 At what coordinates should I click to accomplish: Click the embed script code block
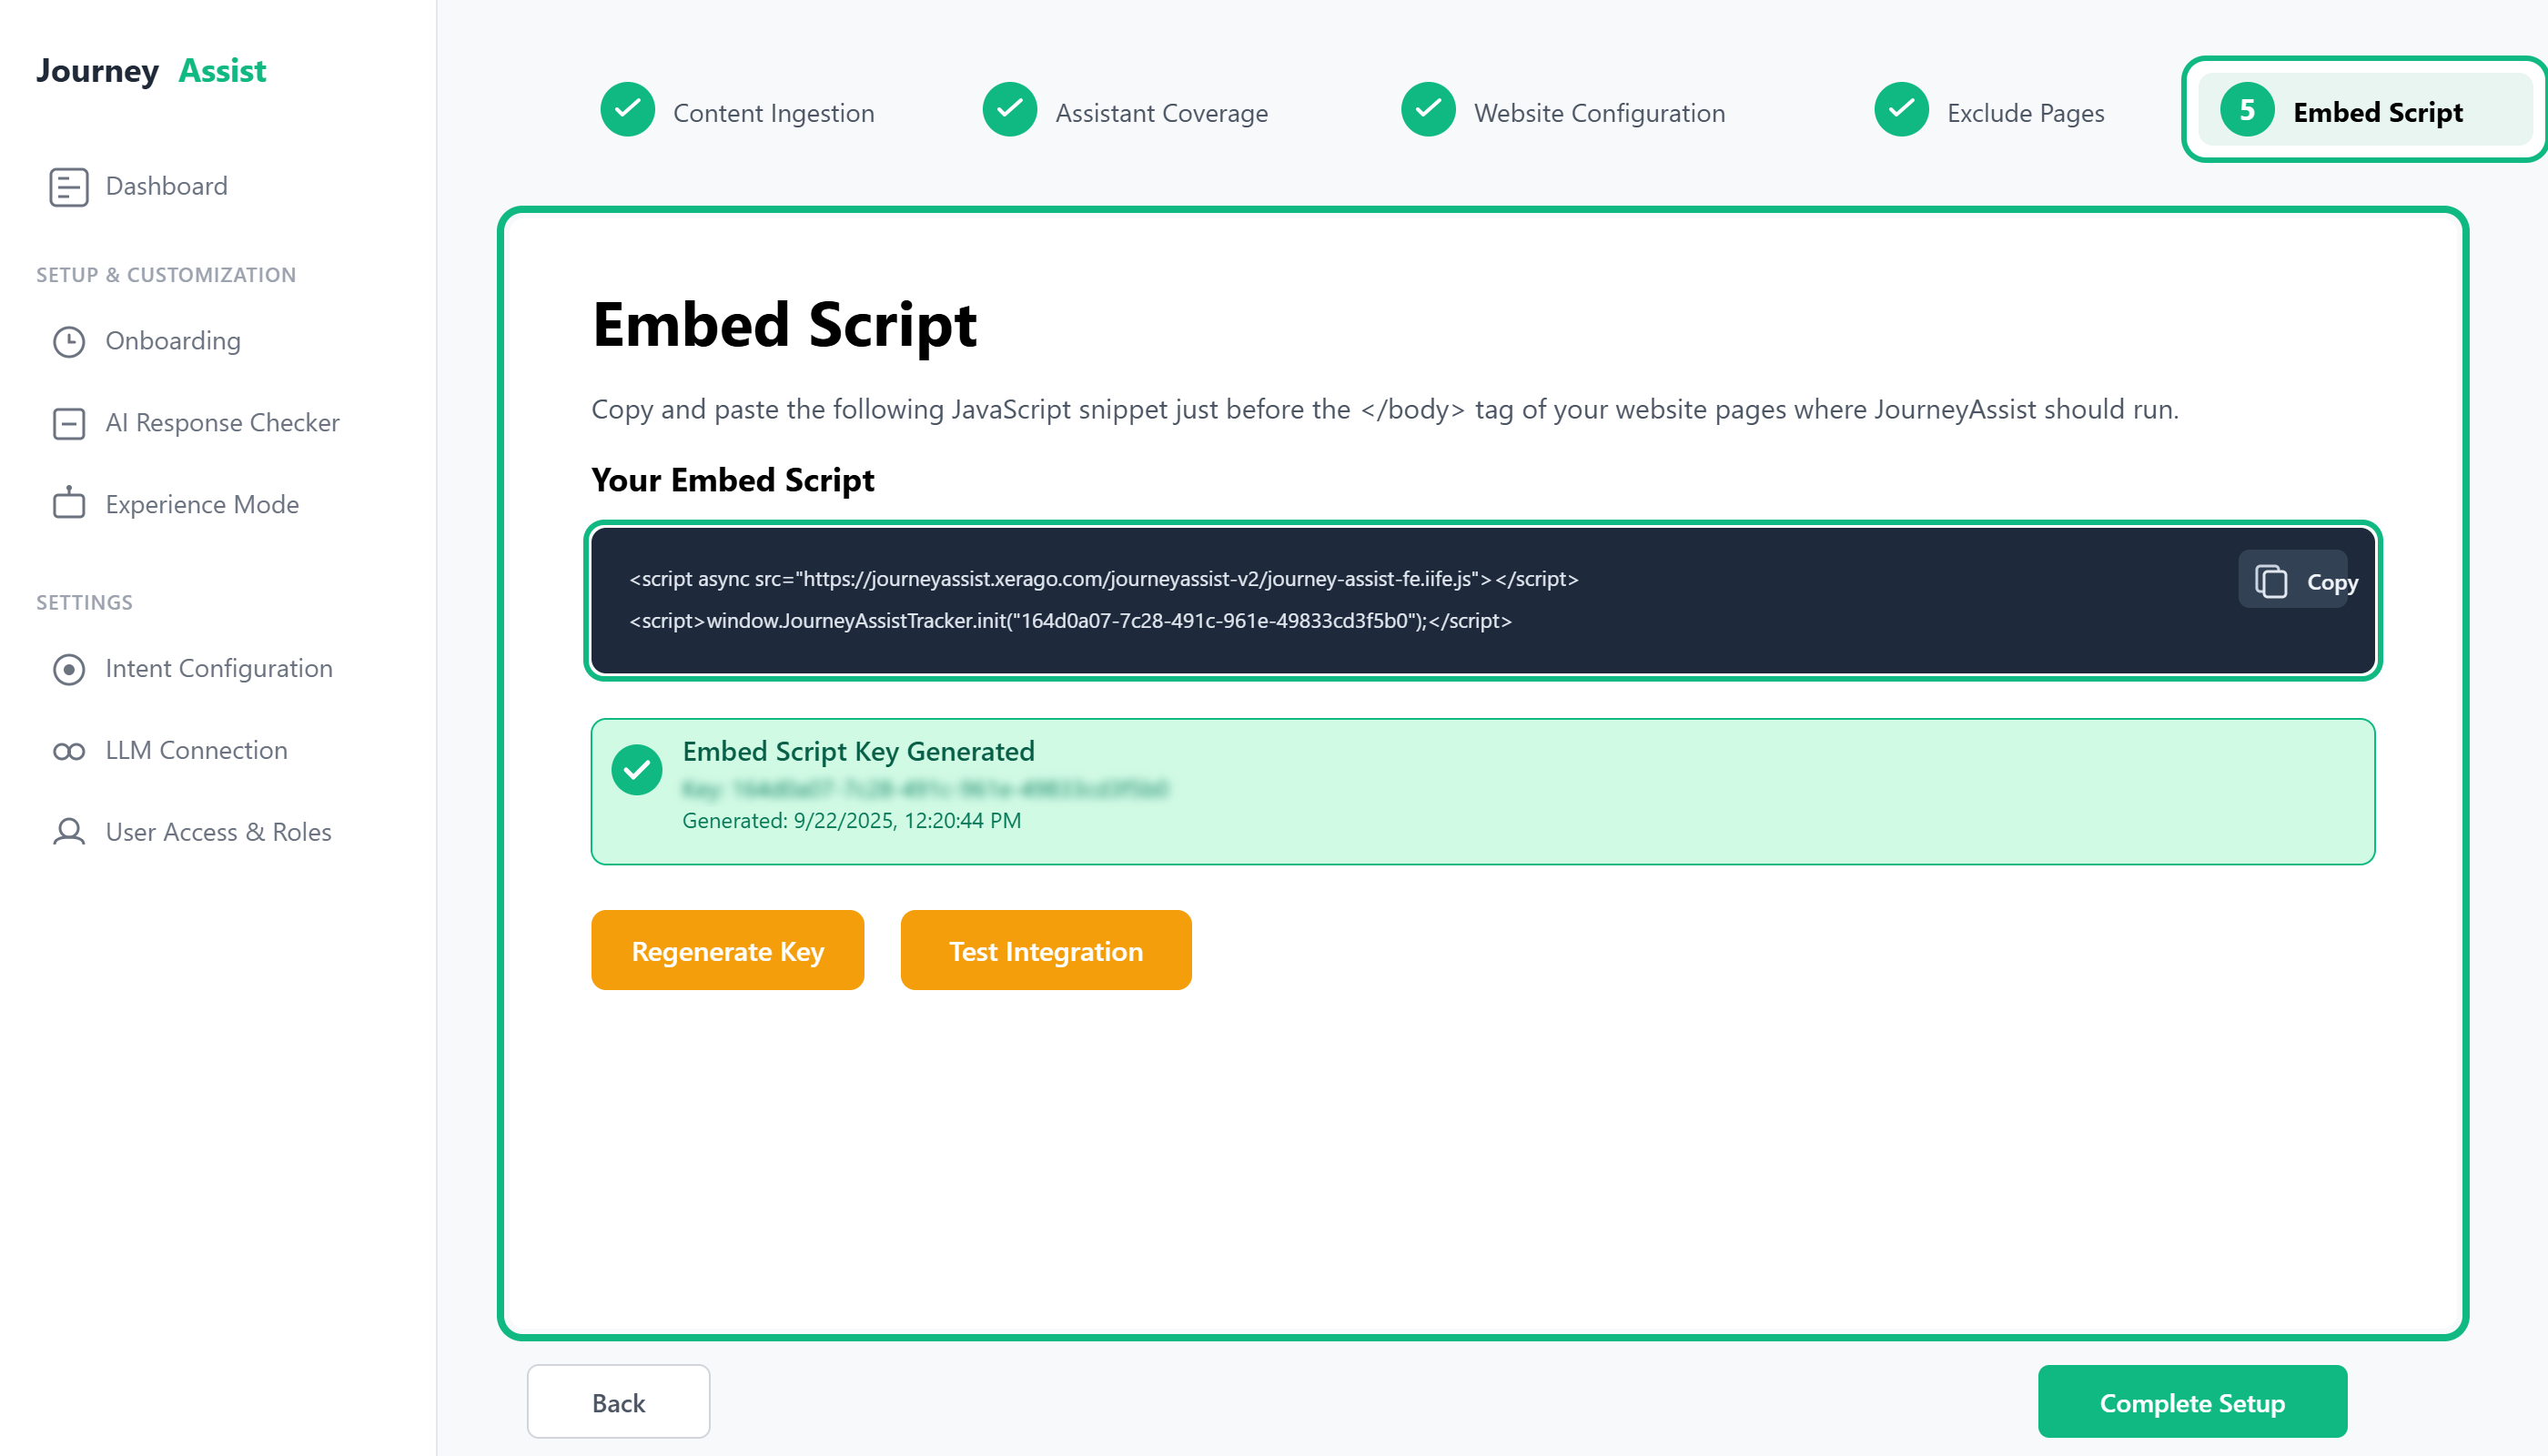tap(1483, 600)
